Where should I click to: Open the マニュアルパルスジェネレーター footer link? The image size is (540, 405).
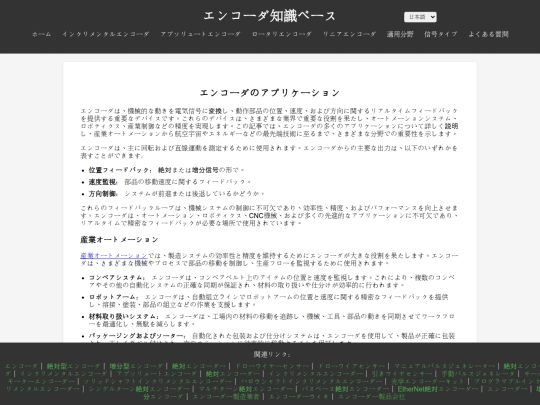coord(444,366)
